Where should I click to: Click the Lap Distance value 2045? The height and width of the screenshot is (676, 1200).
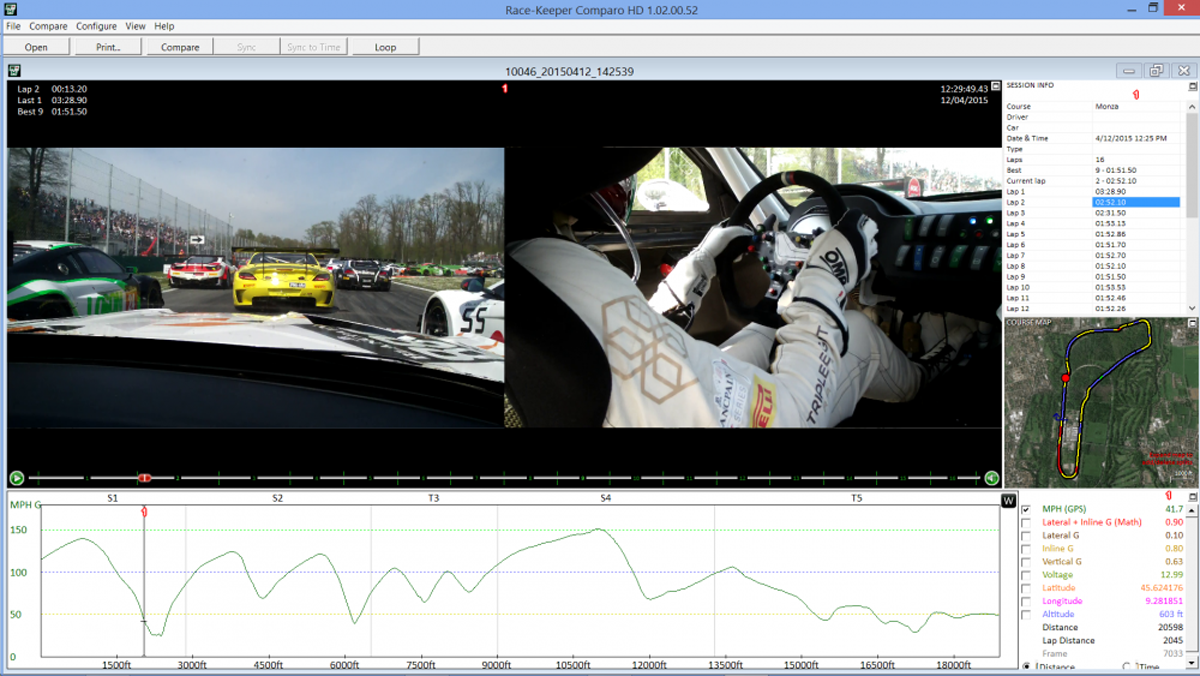[1173, 641]
